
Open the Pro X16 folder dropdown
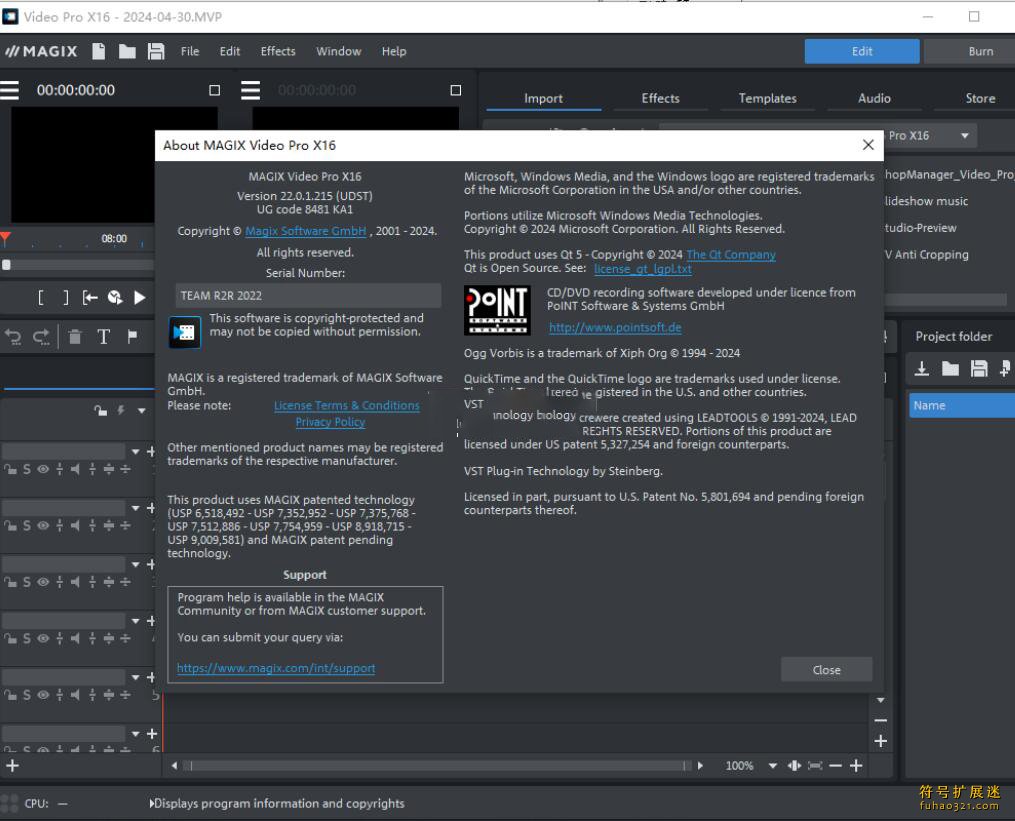pyautogui.click(x=965, y=135)
